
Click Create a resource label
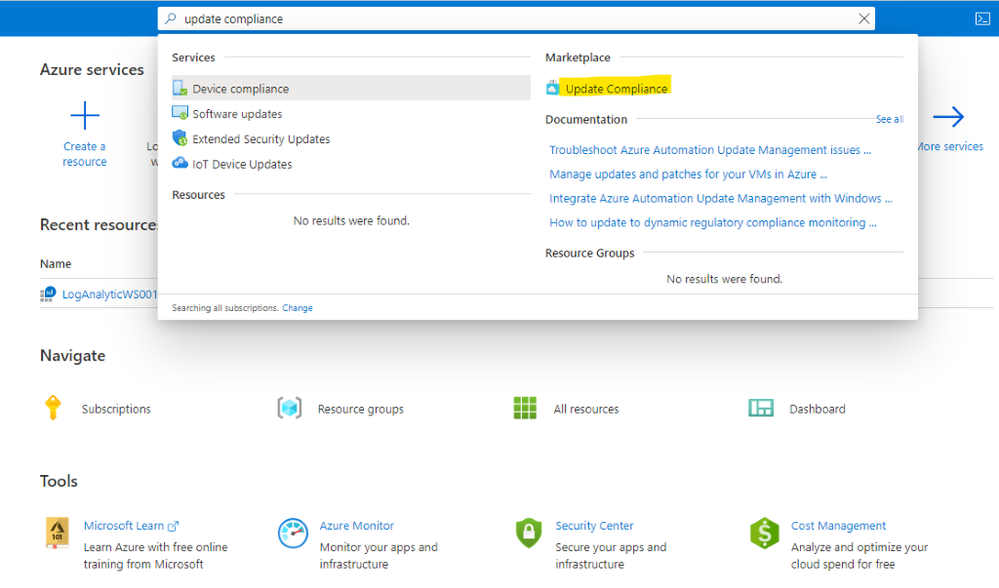pos(85,154)
